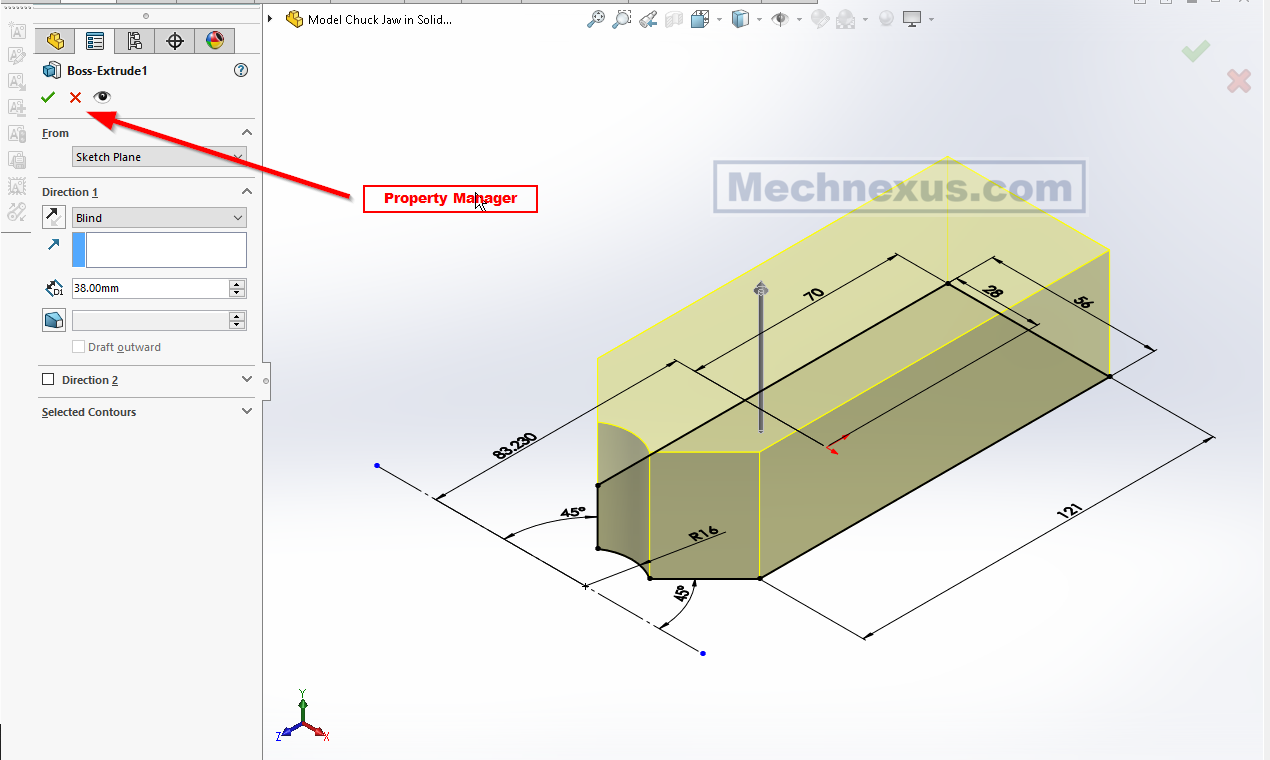Screen dimensions: 1270x760
Task: Expand the flyout tree arrow beside Model Chuck Jaw
Action: coord(271,19)
